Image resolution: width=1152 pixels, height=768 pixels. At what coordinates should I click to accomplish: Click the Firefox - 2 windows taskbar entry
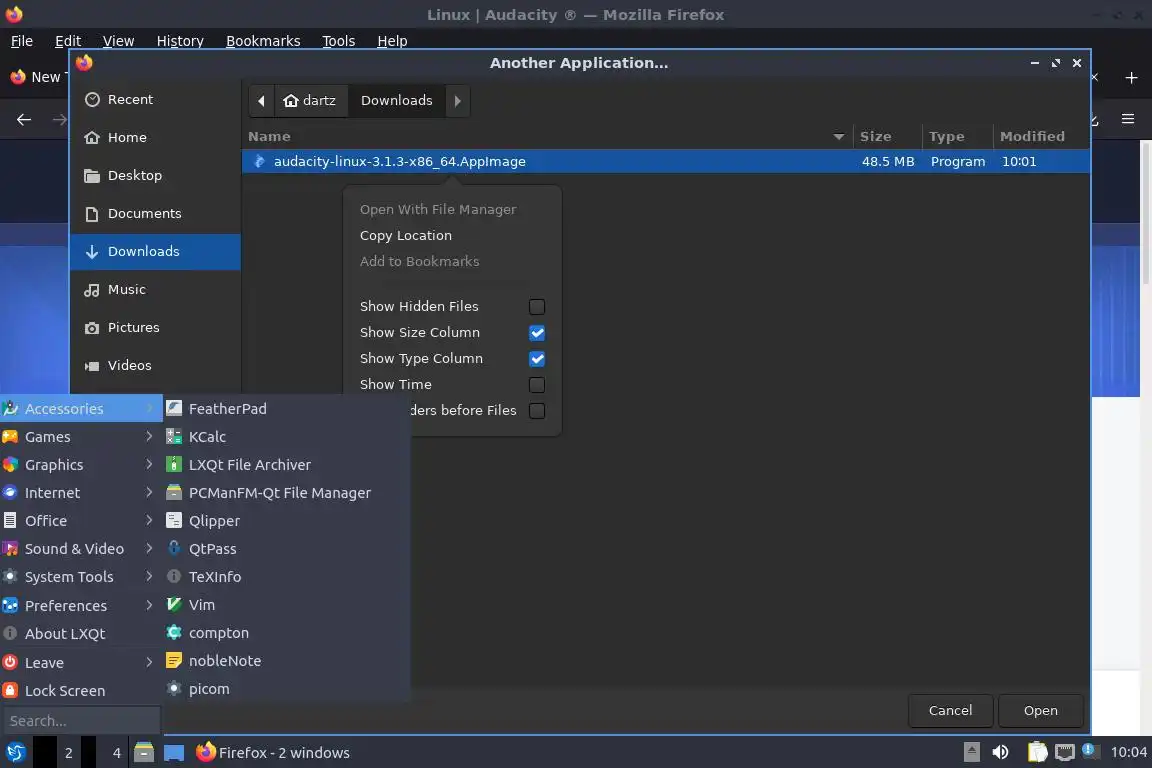[273, 753]
